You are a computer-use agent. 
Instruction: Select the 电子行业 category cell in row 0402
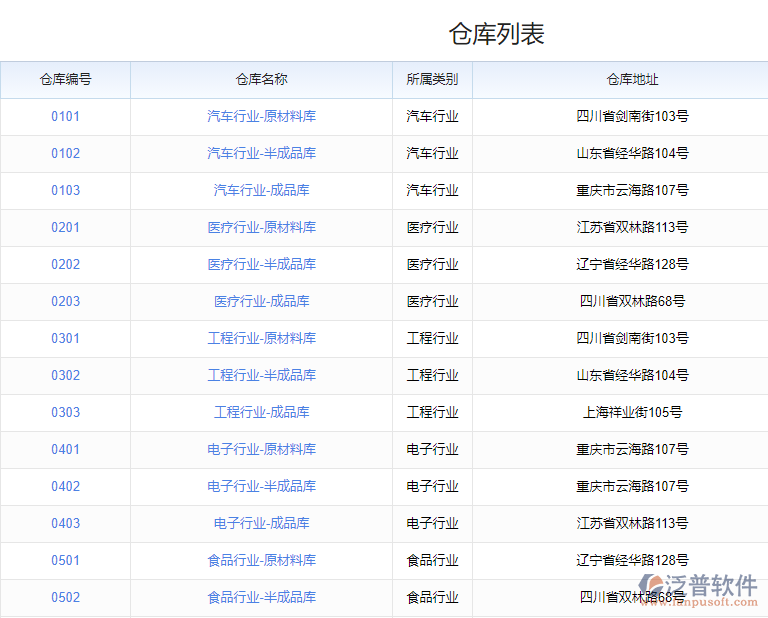(x=432, y=486)
